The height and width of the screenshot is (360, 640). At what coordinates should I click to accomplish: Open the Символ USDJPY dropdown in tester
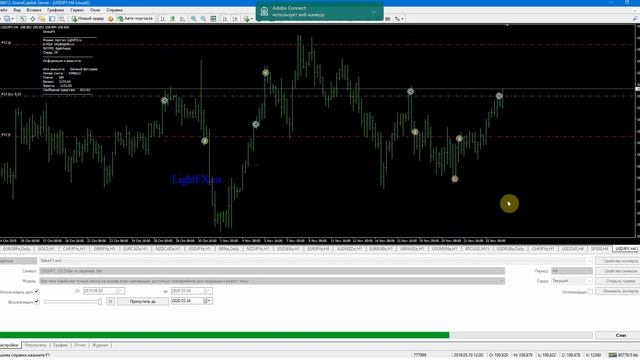(272, 271)
